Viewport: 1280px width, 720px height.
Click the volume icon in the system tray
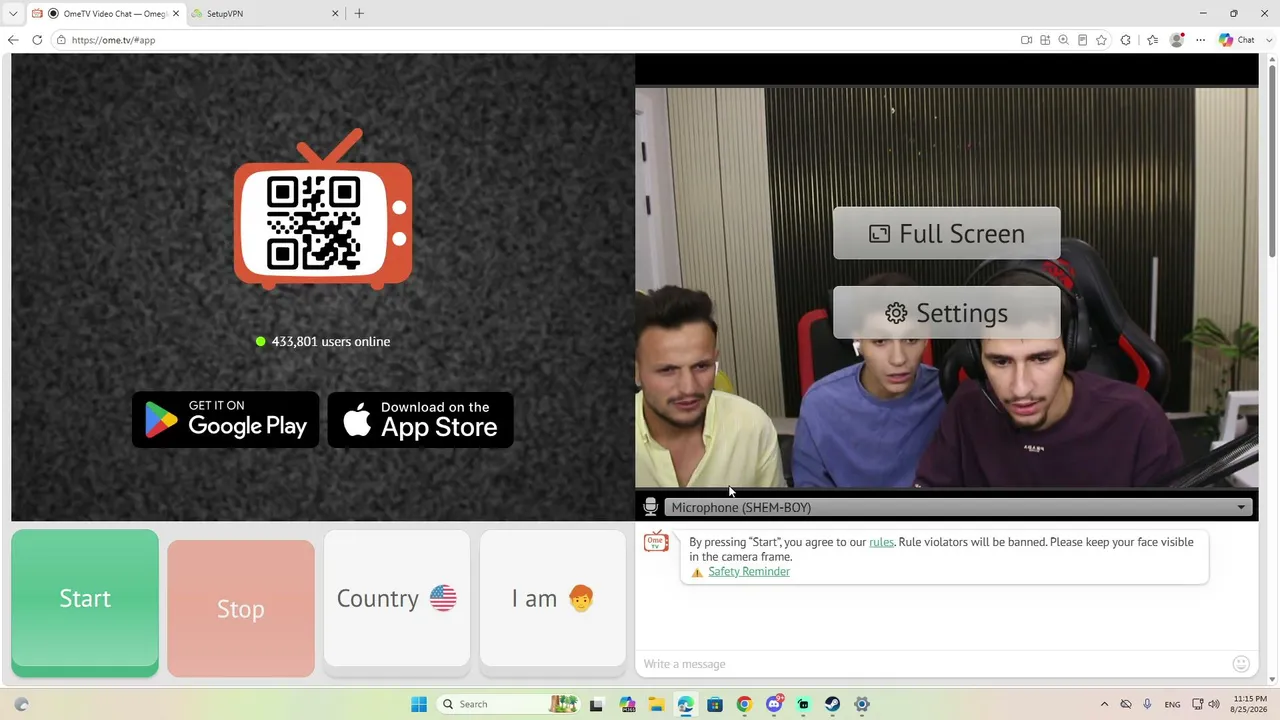(1215, 704)
